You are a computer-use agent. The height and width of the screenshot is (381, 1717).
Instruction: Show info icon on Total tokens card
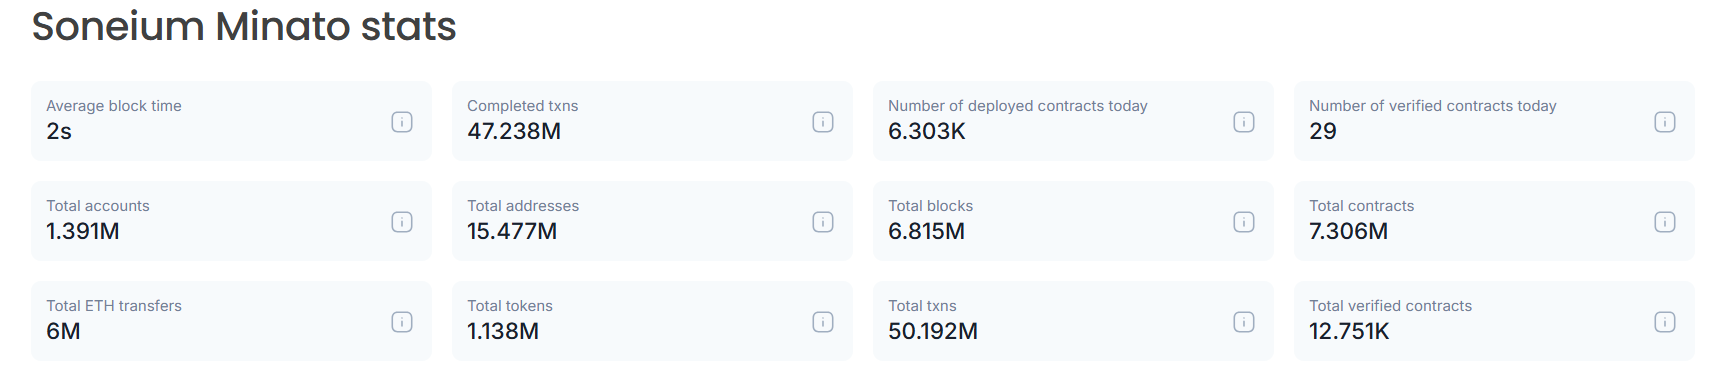click(823, 322)
